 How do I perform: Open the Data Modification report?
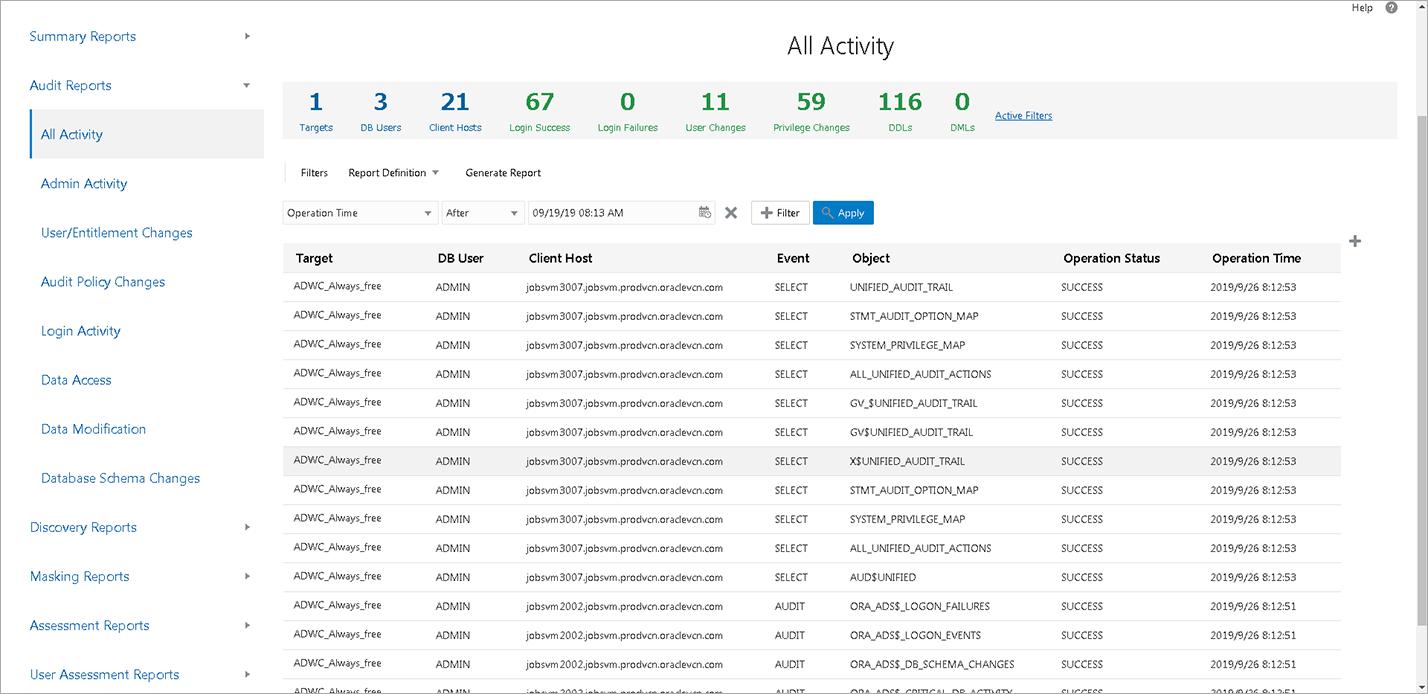tap(94, 429)
